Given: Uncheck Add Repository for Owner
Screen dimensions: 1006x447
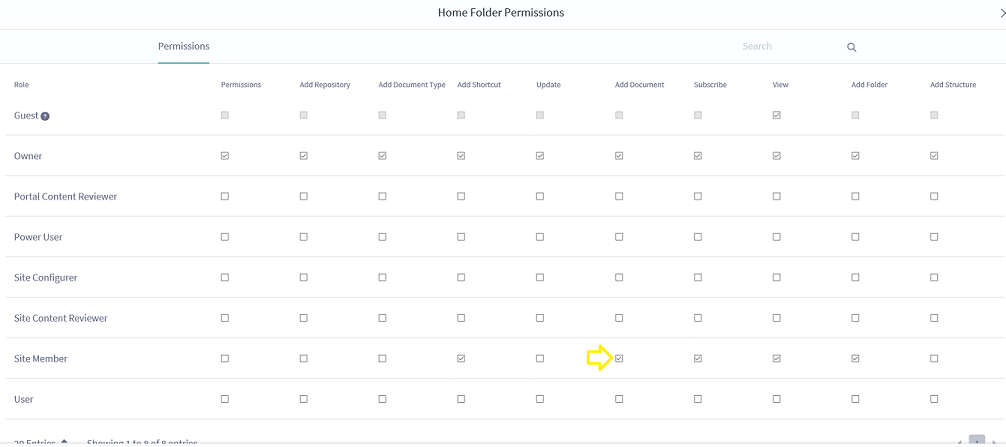Looking at the screenshot, I should (x=303, y=156).
